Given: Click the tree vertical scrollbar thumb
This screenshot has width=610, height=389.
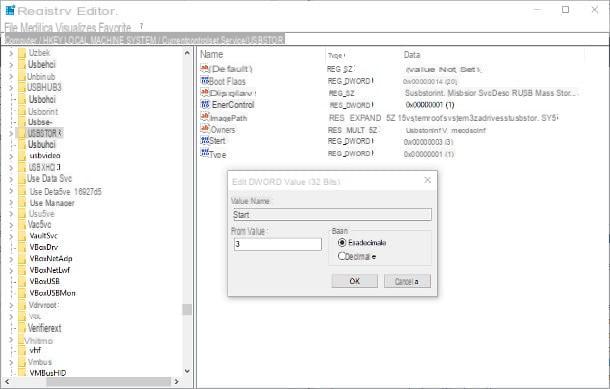Looking at the screenshot, I should click(187, 310).
